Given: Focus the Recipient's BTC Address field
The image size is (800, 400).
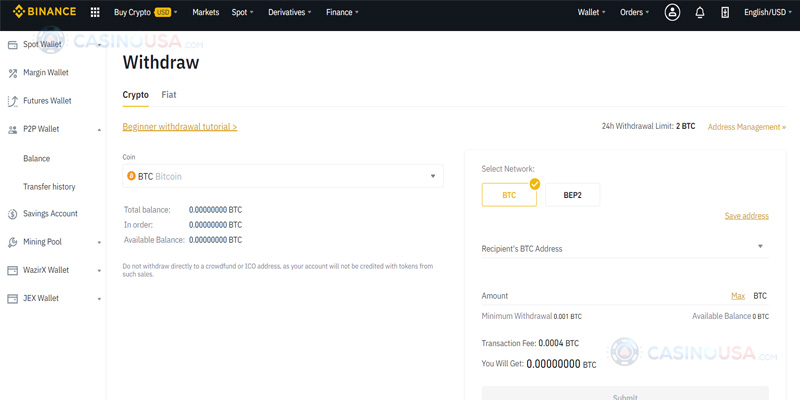Looking at the screenshot, I should click(x=625, y=248).
